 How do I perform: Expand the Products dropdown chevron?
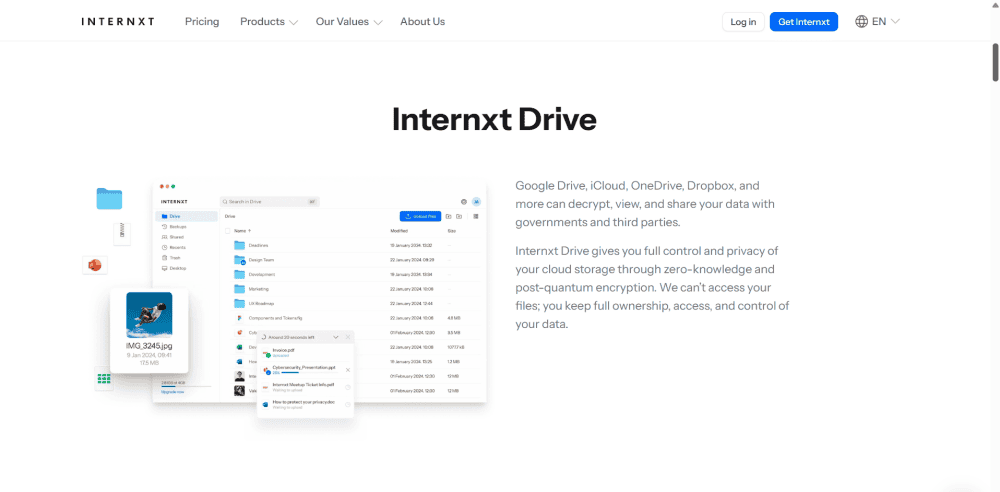pyautogui.click(x=293, y=22)
